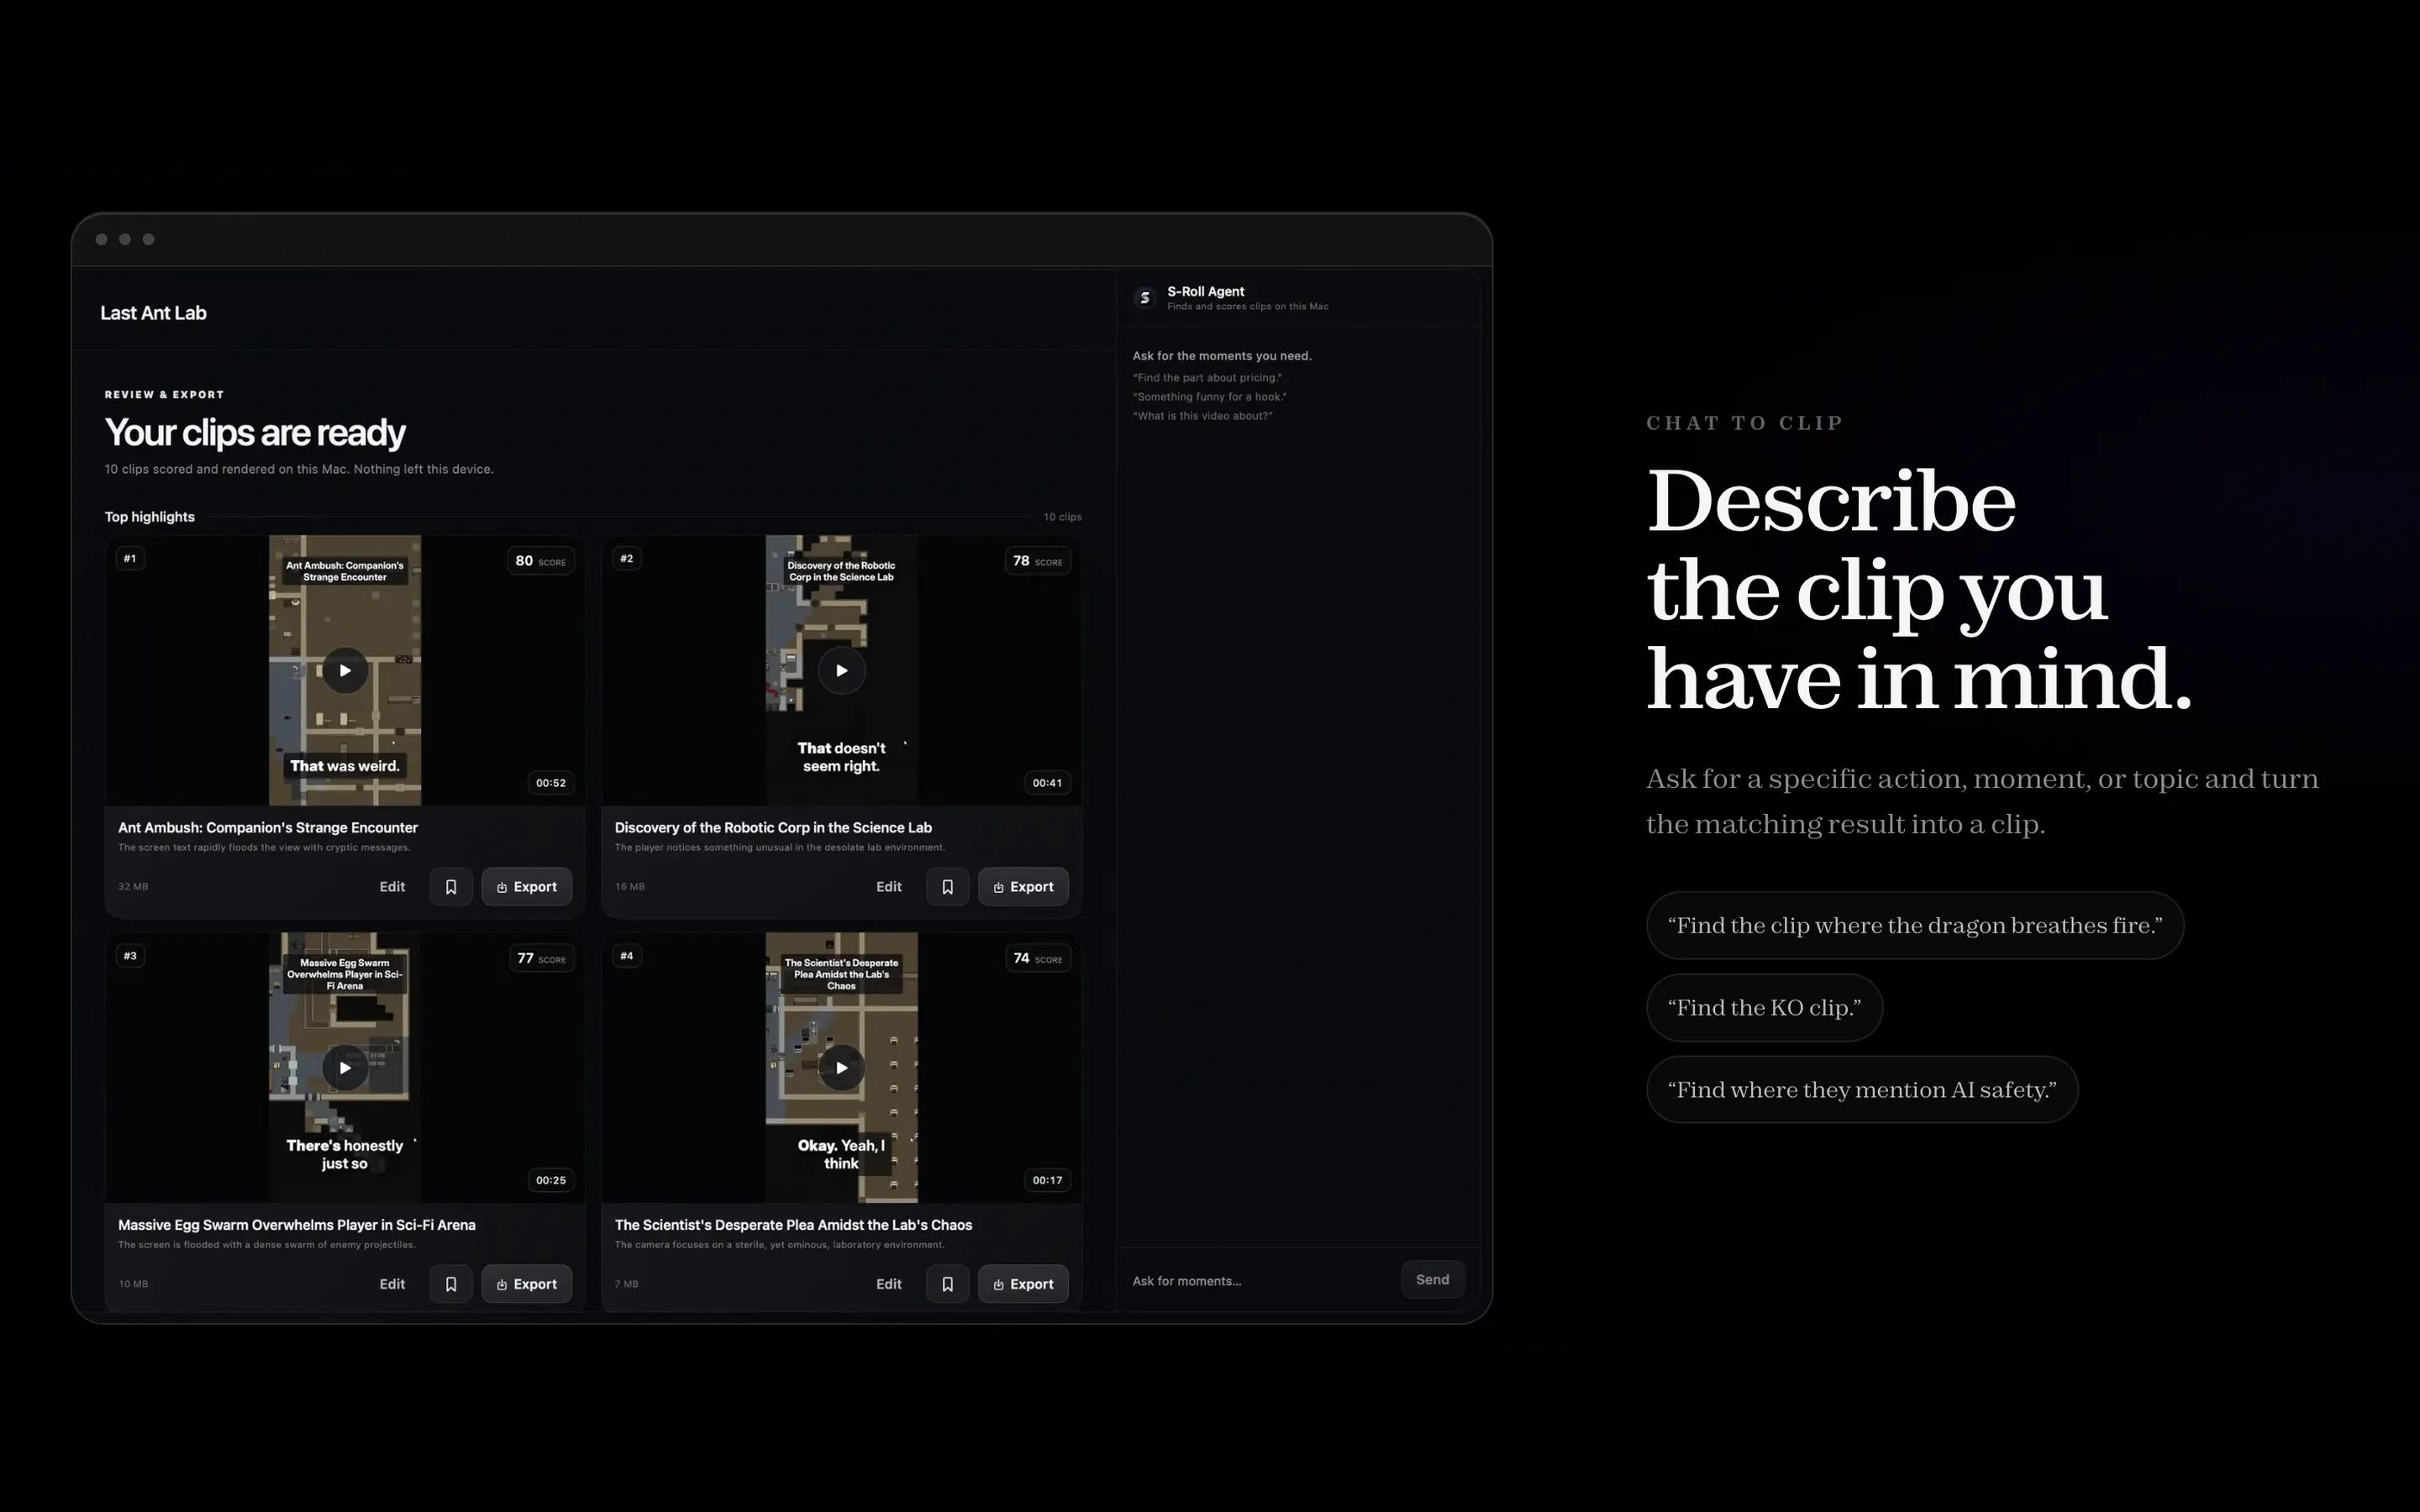2420x1512 pixels.
Task: Click the 00:41 duration label
Action: (1047, 783)
